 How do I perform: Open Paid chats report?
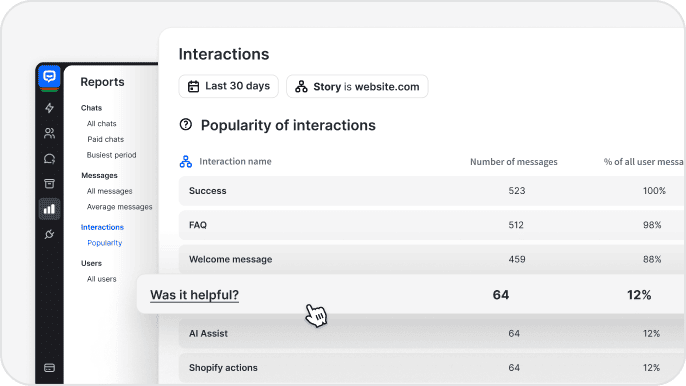[105, 139]
